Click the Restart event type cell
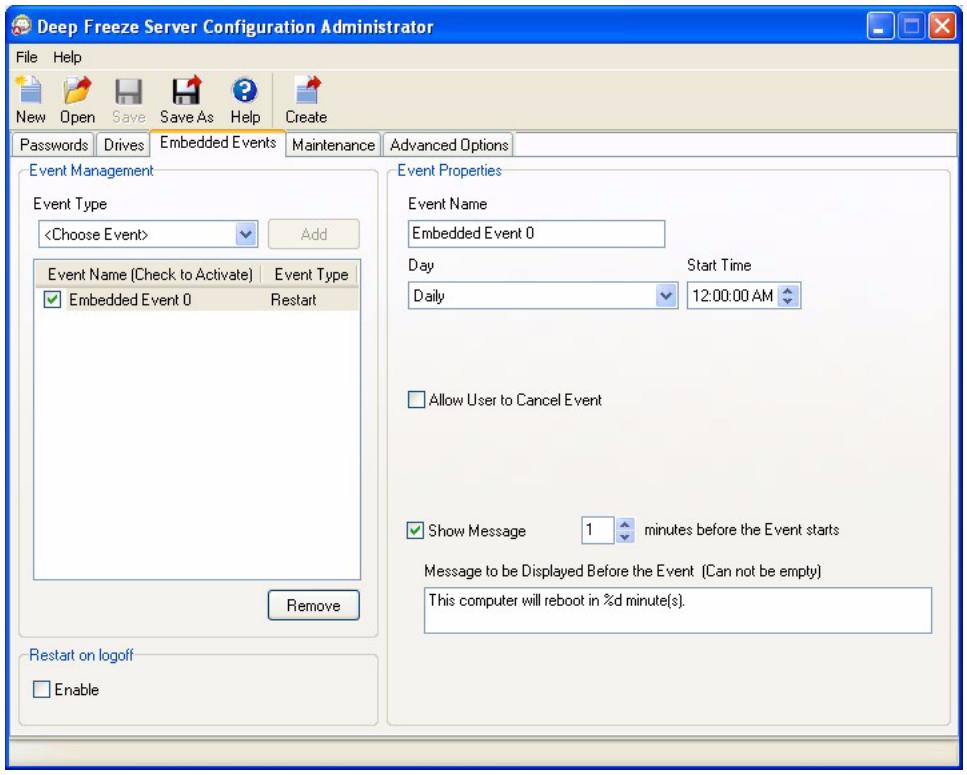 [x=294, y=300]
